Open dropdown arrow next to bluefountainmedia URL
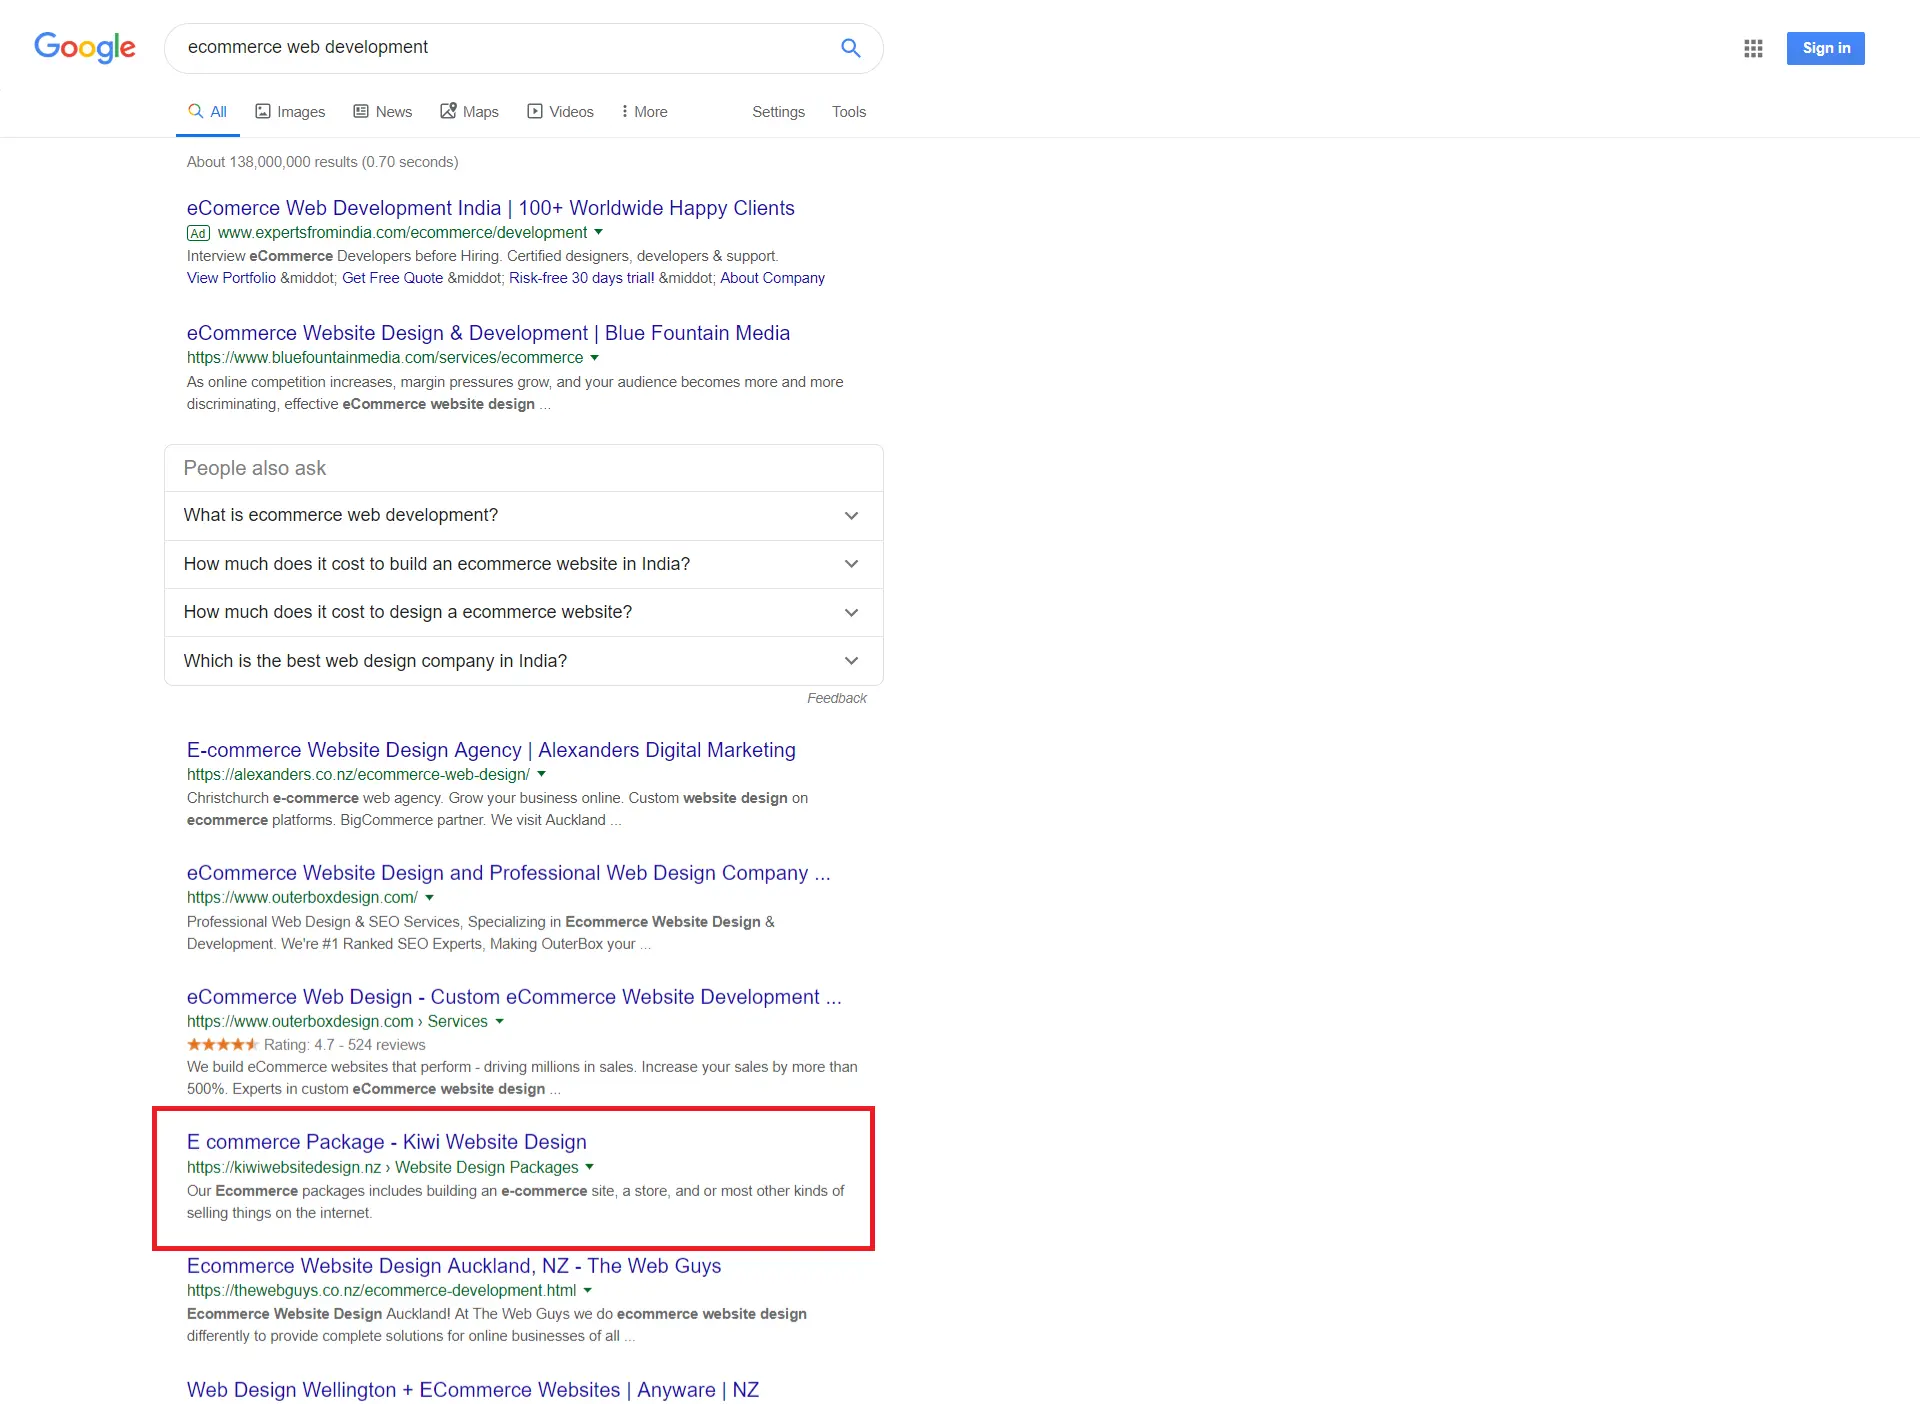 (x=595, y=357)
